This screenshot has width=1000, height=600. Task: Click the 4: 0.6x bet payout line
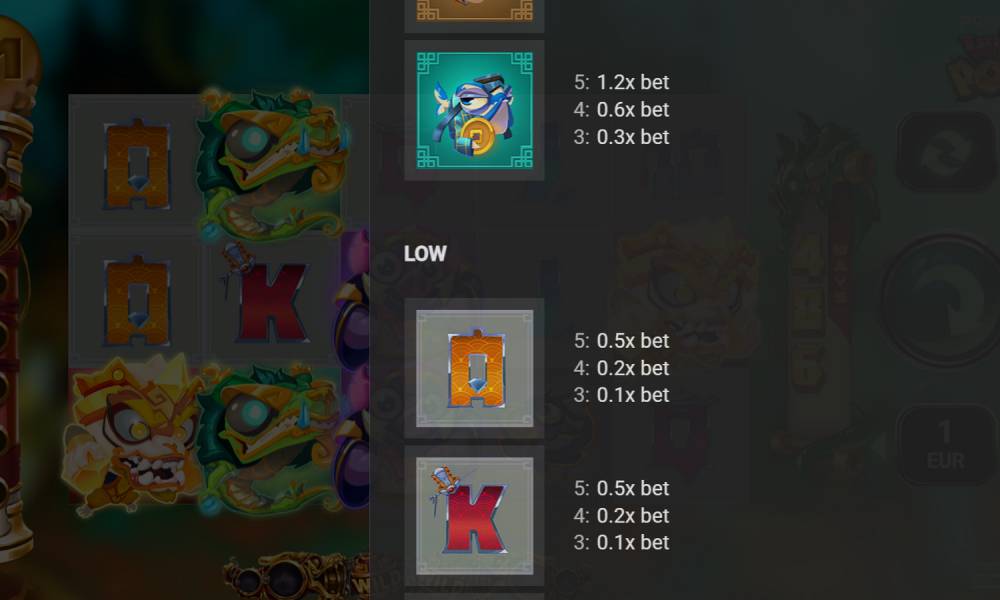click(x=621, y=110)
